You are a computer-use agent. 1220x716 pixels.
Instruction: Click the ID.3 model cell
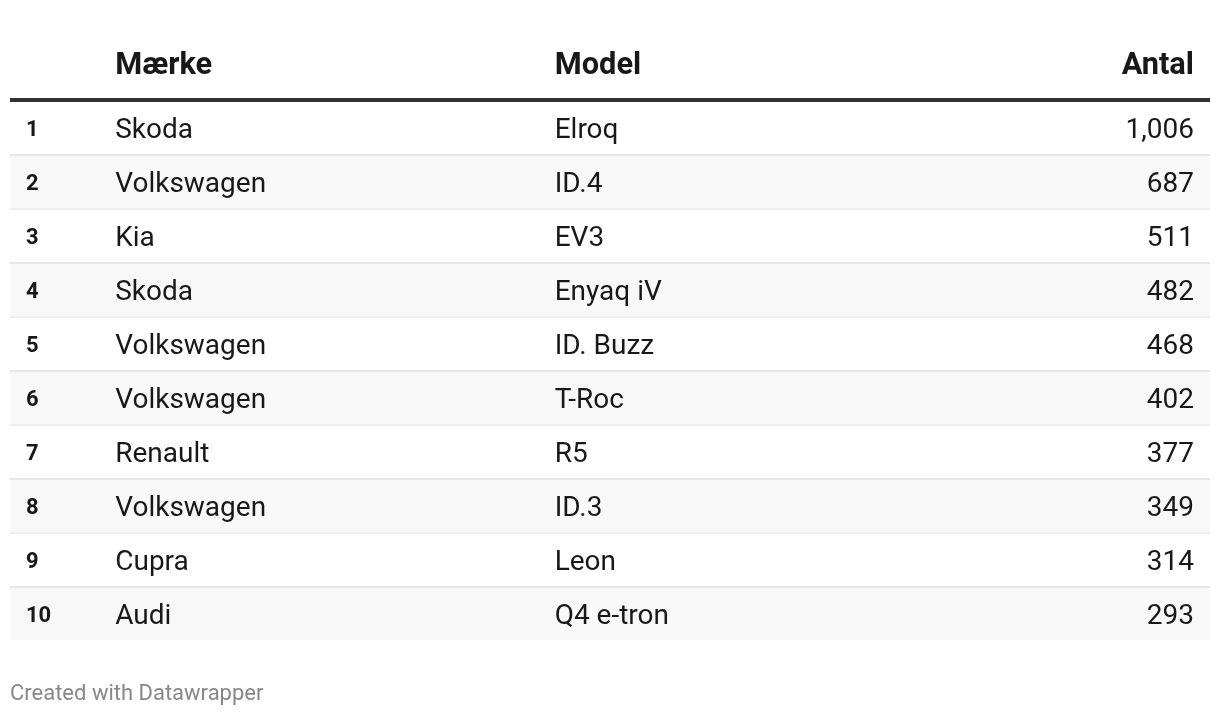click(x=578, y=506)
